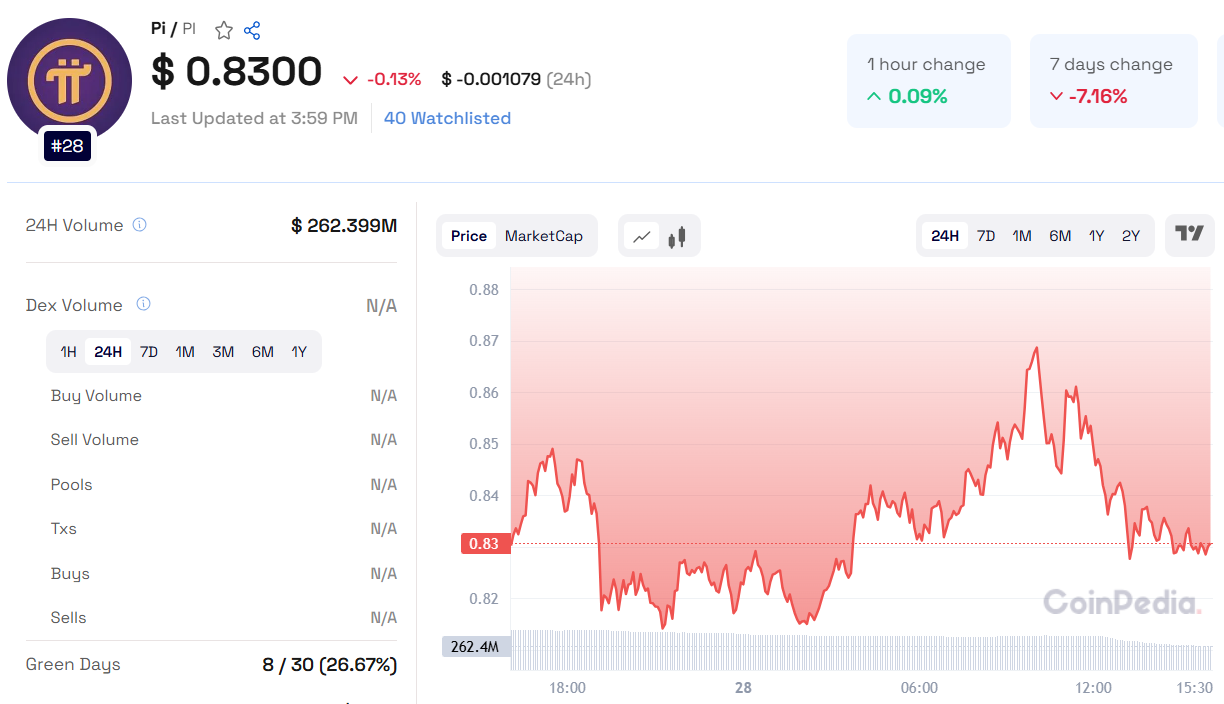Select the 2Y timeframe option

1131,235
